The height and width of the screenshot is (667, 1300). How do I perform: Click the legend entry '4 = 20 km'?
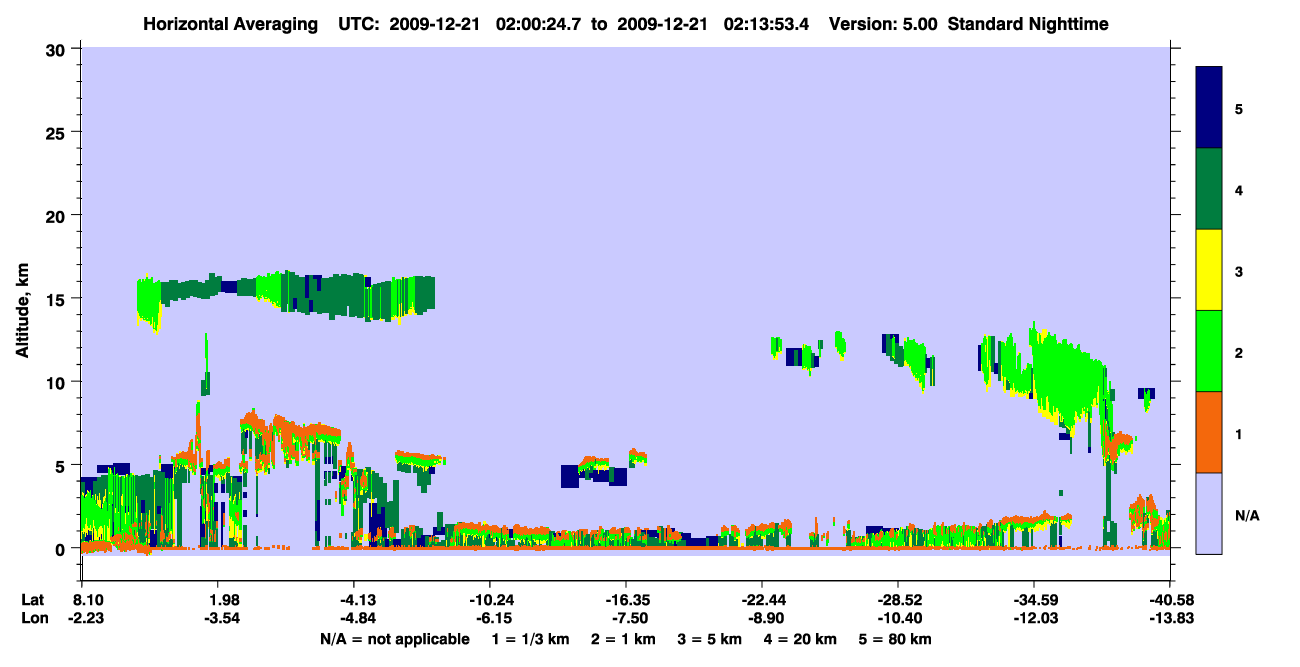[x=798, y=639]
